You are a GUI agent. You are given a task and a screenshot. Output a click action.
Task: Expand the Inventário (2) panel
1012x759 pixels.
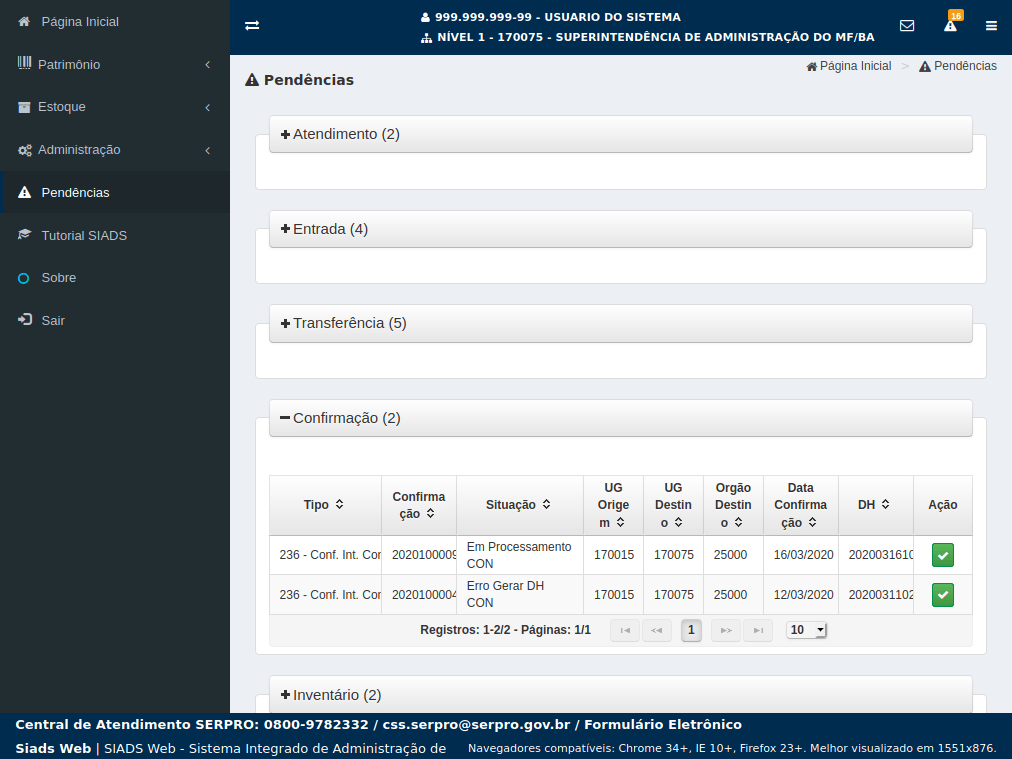tap(620, 694)
